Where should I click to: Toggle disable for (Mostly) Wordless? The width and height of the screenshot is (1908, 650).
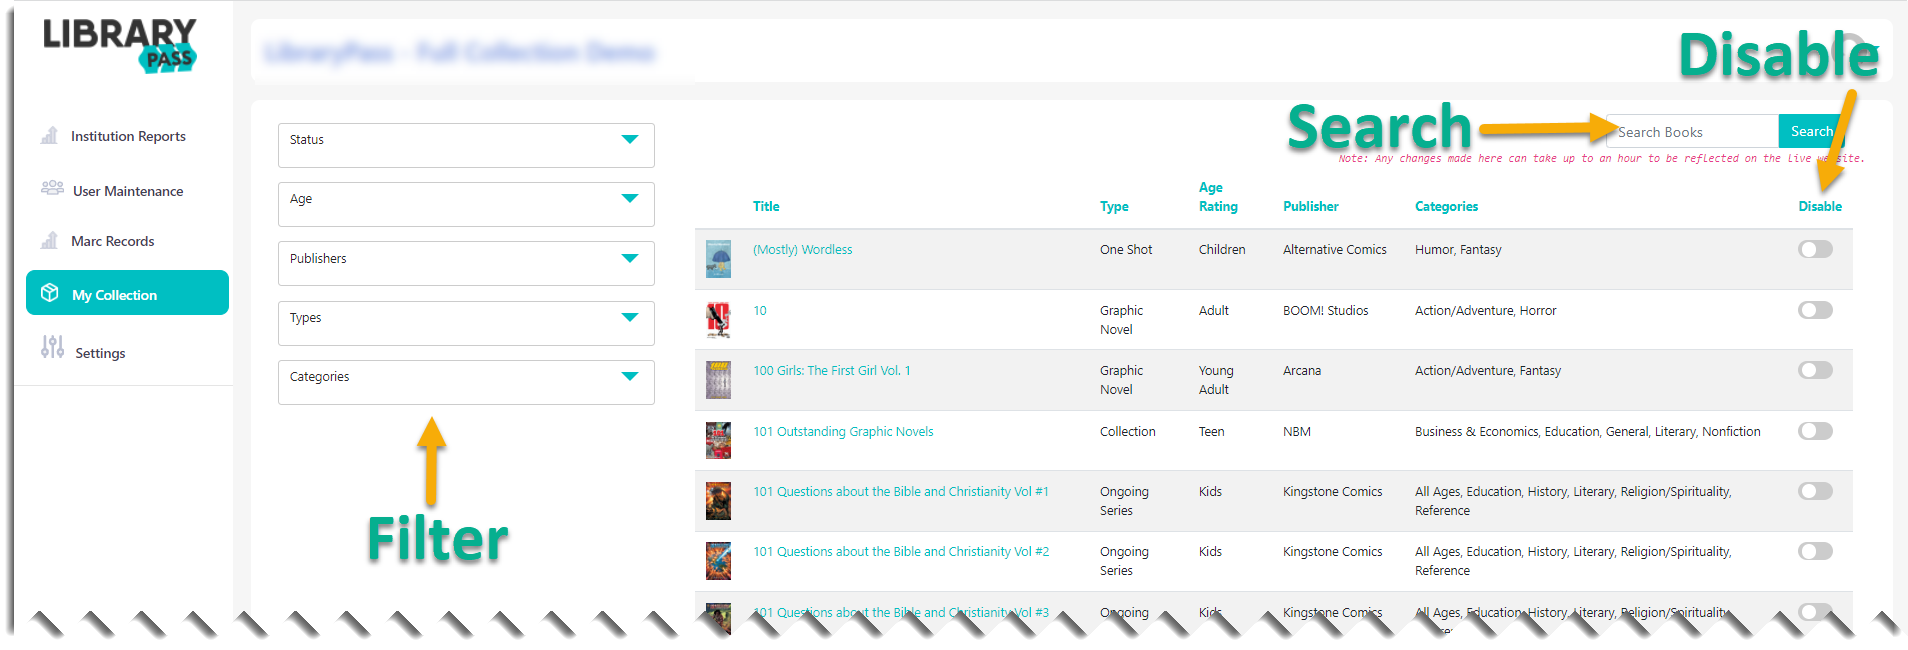click(x=1815, y=249)
